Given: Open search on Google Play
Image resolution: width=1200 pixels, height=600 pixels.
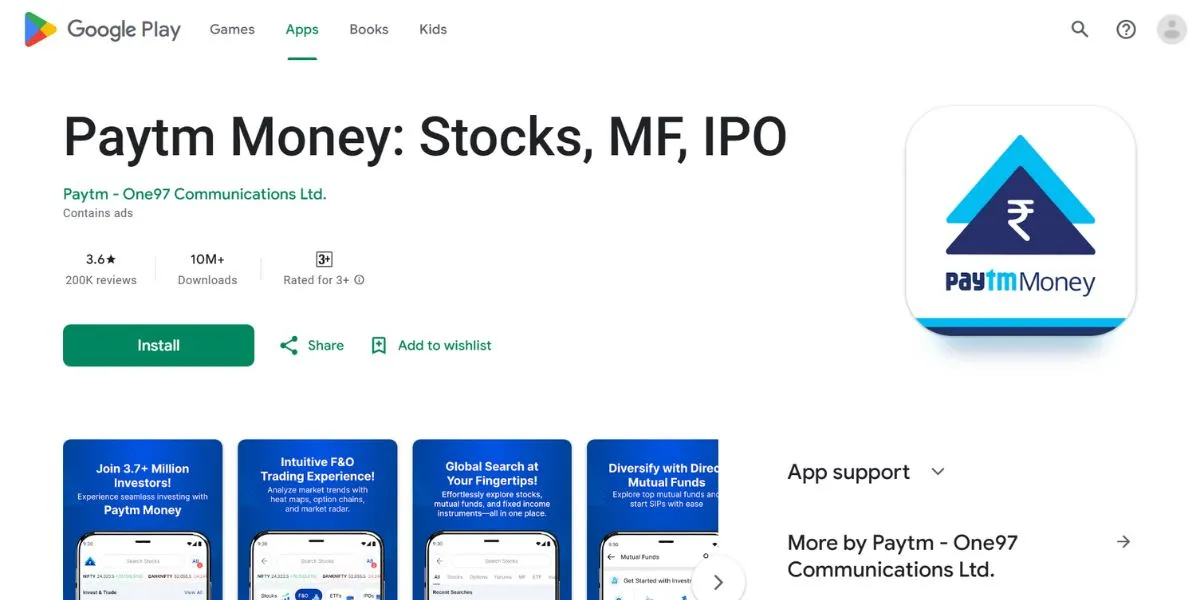Looking at the screenshot, I should pos(1079,29).
